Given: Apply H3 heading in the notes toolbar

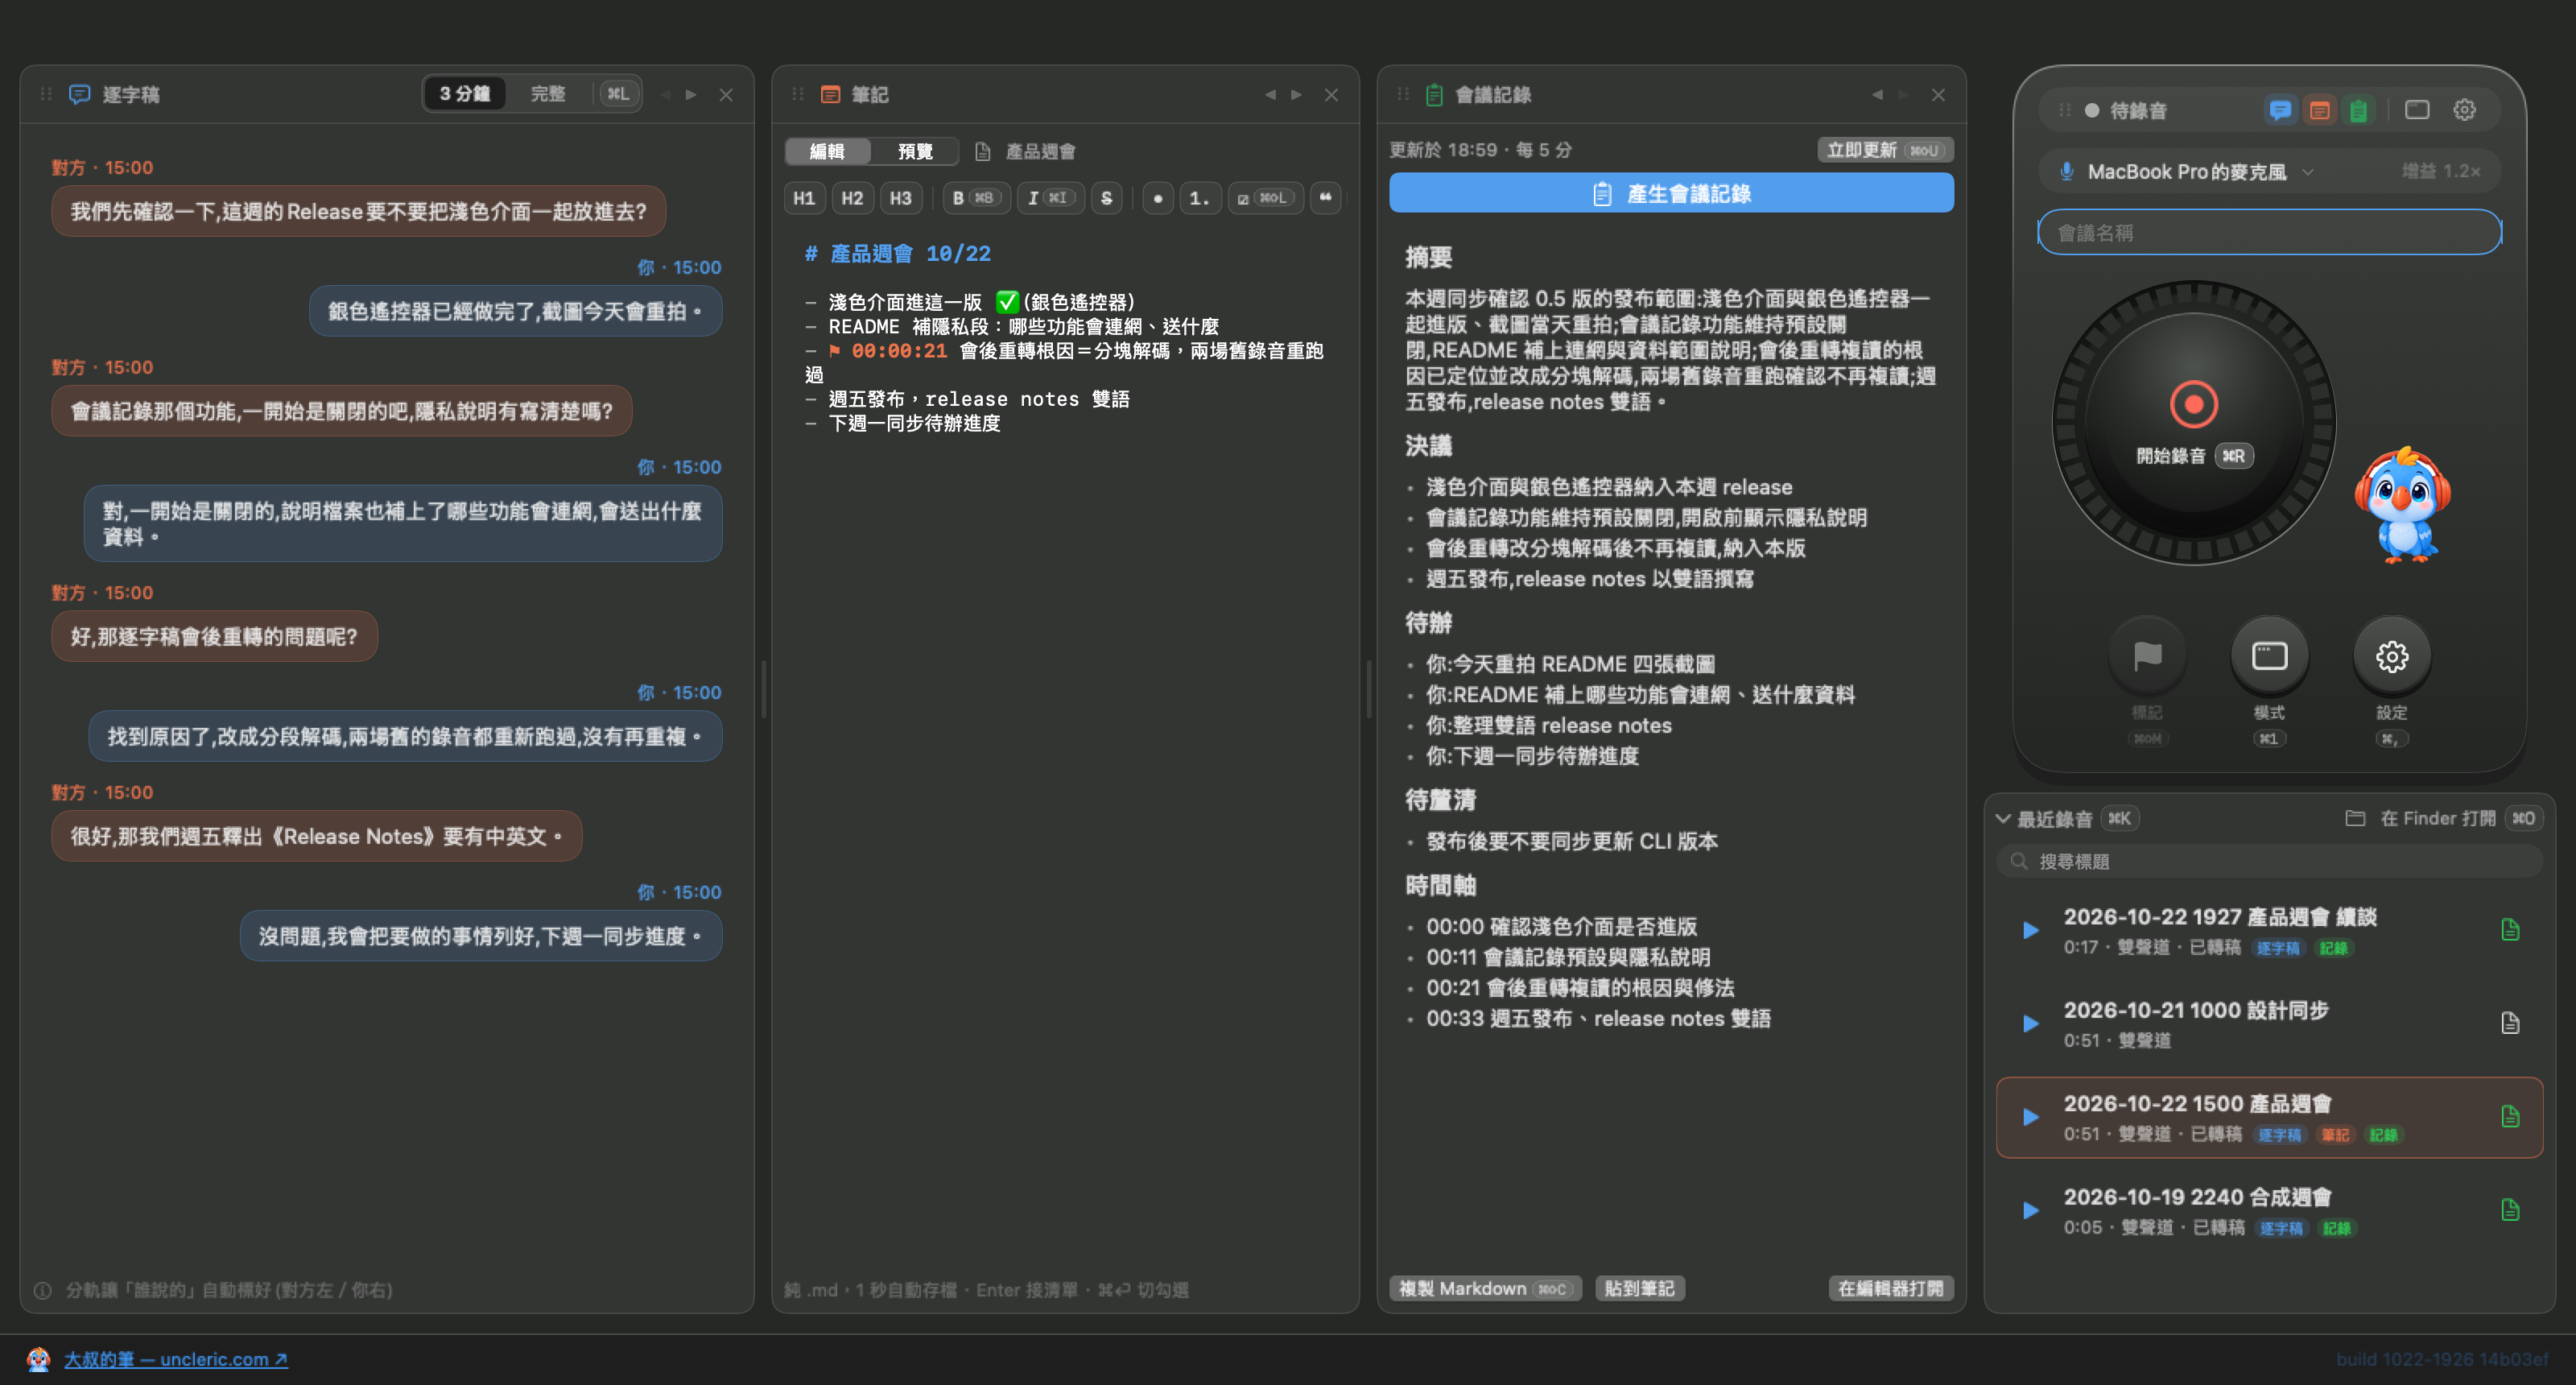Looking at the screenshot, I should coord(901,198).
